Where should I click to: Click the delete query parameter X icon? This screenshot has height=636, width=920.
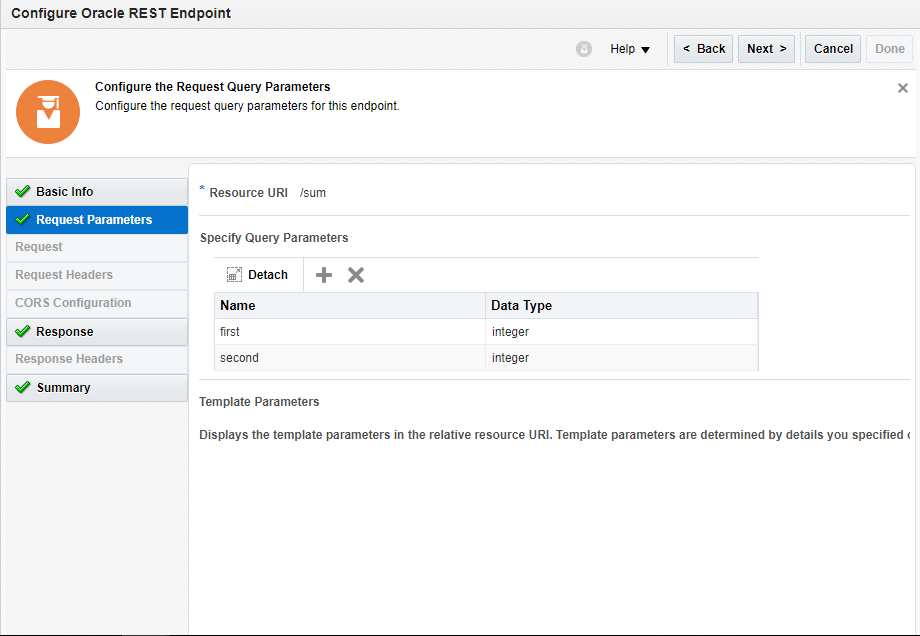356,275
